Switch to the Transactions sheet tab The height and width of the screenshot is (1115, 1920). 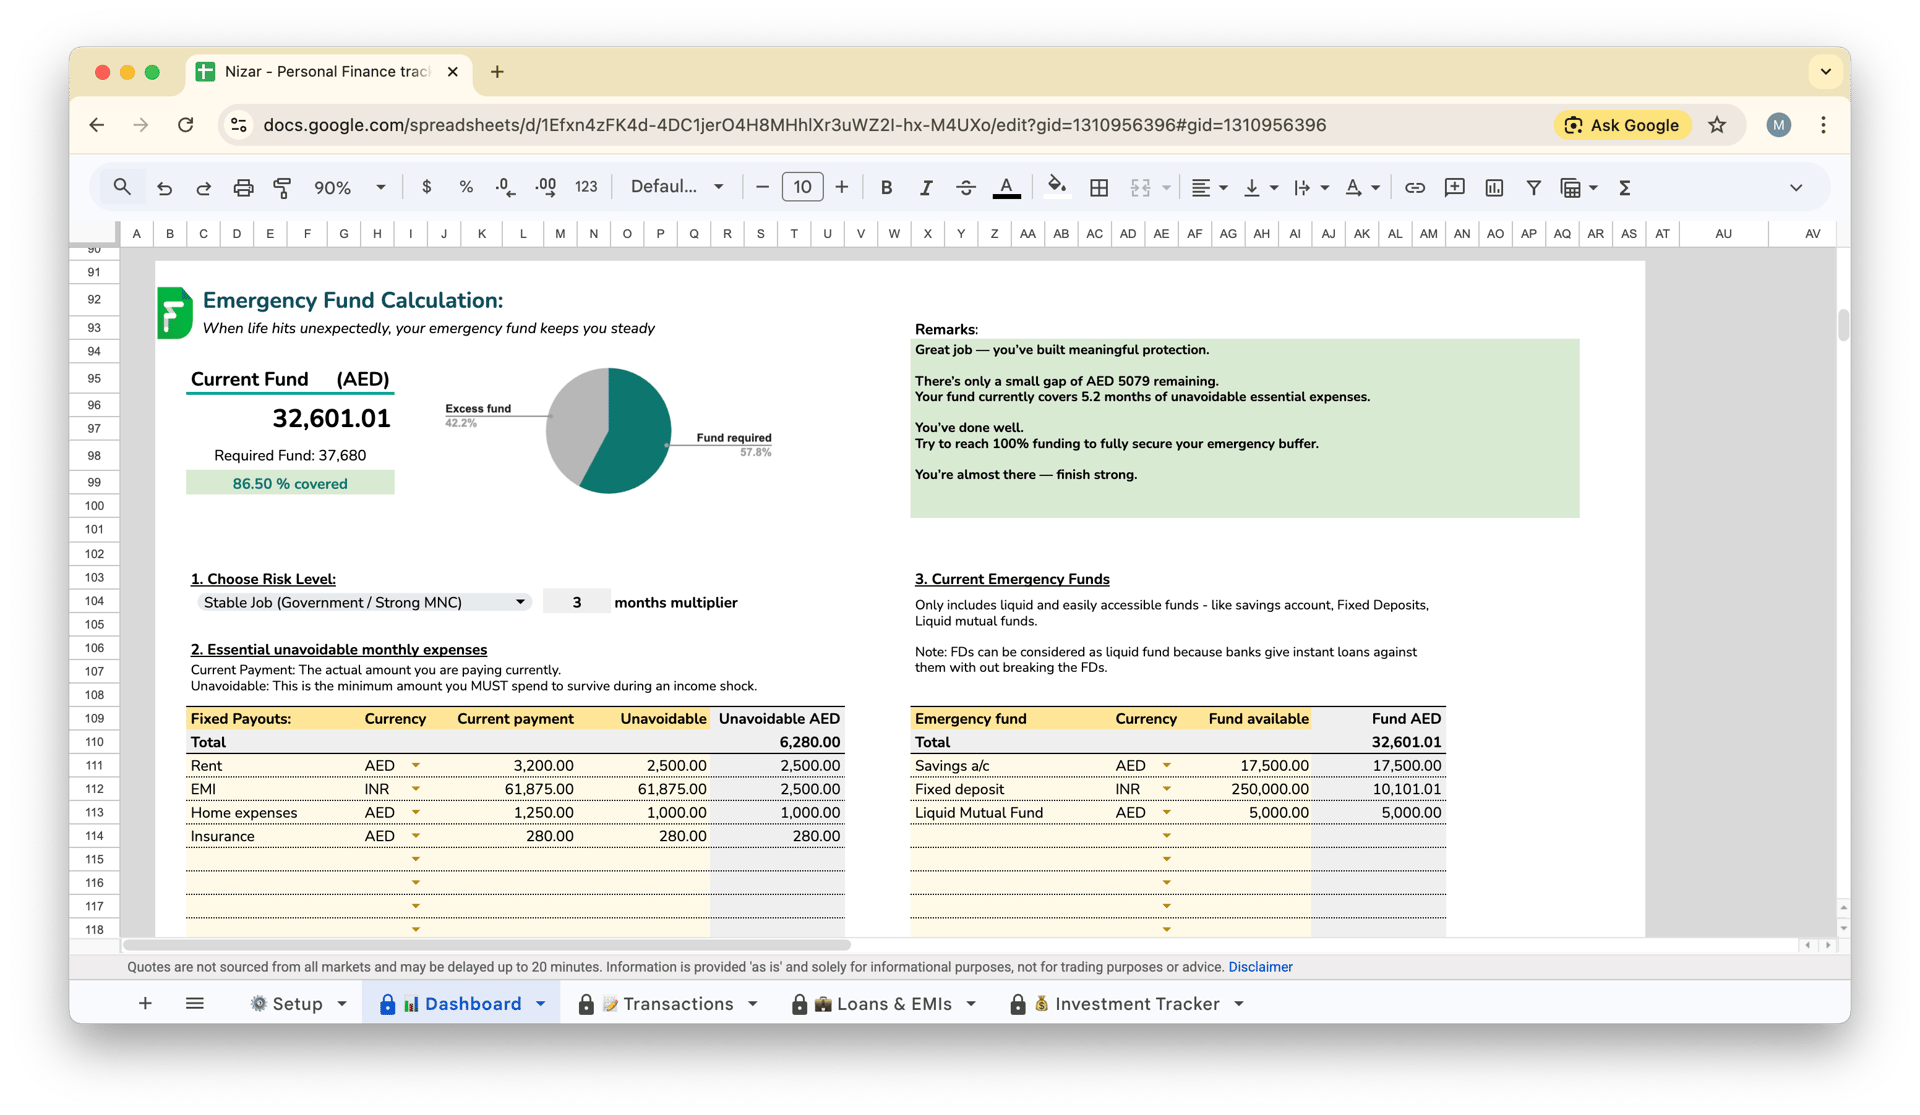(x=677, y=1003)
